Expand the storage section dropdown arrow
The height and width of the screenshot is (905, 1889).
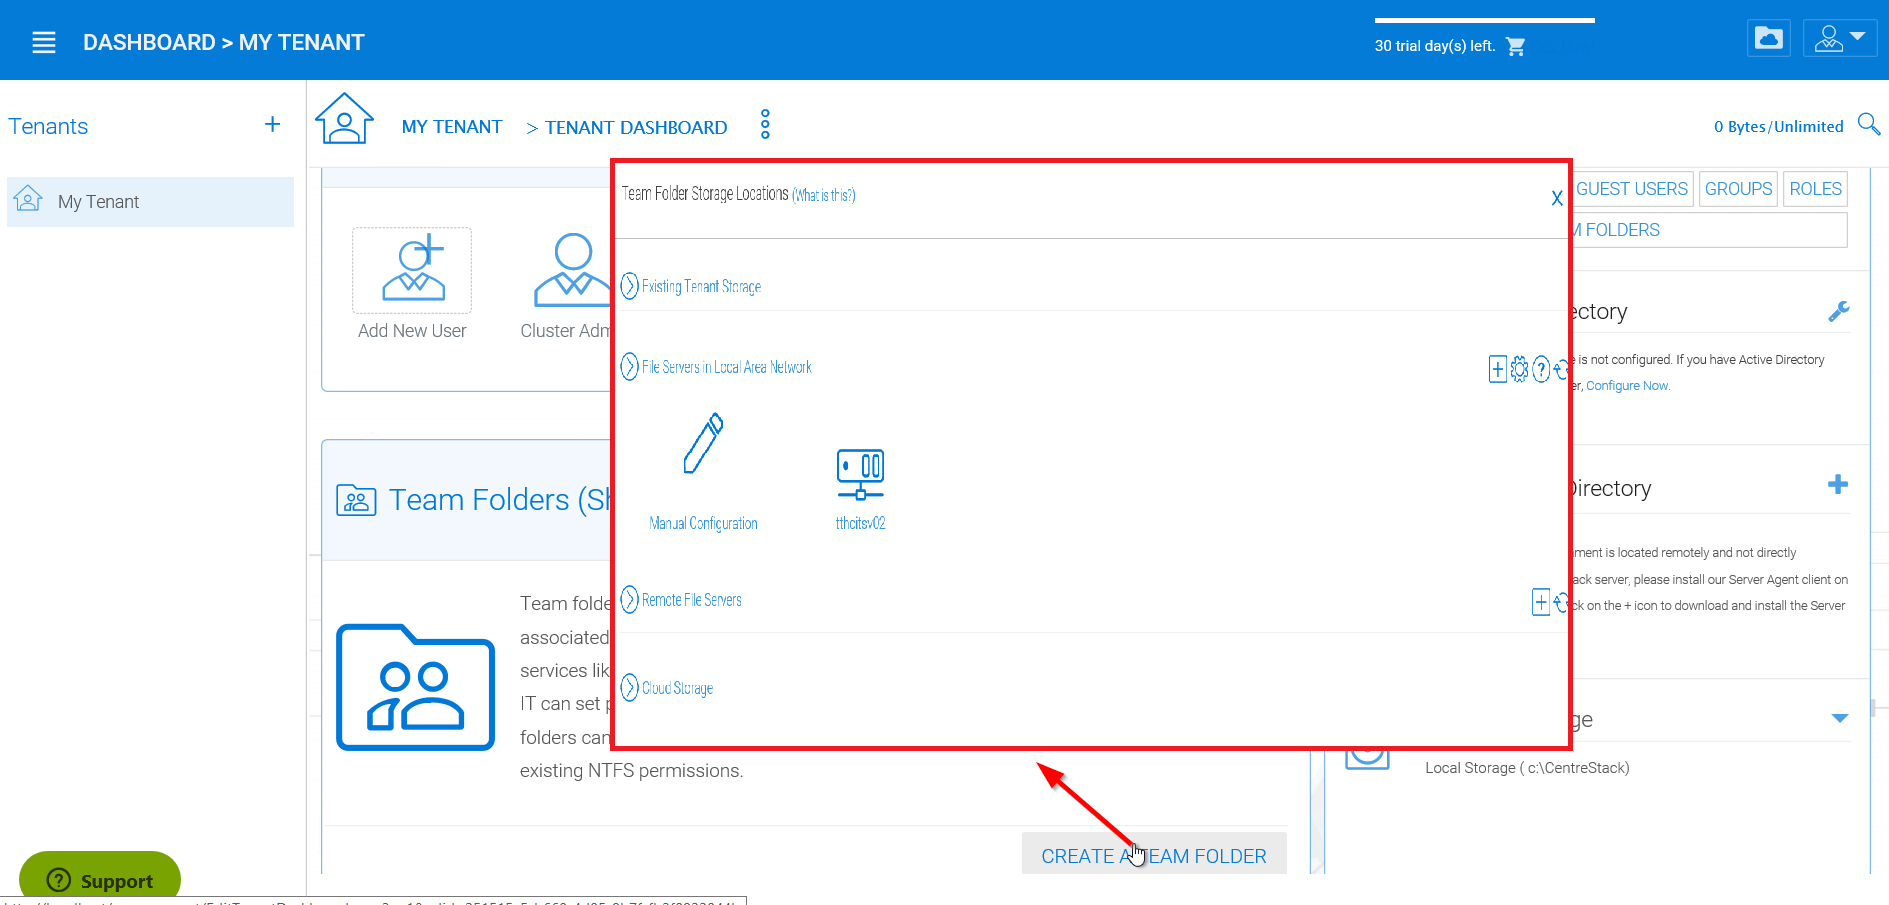point(1839,718)
